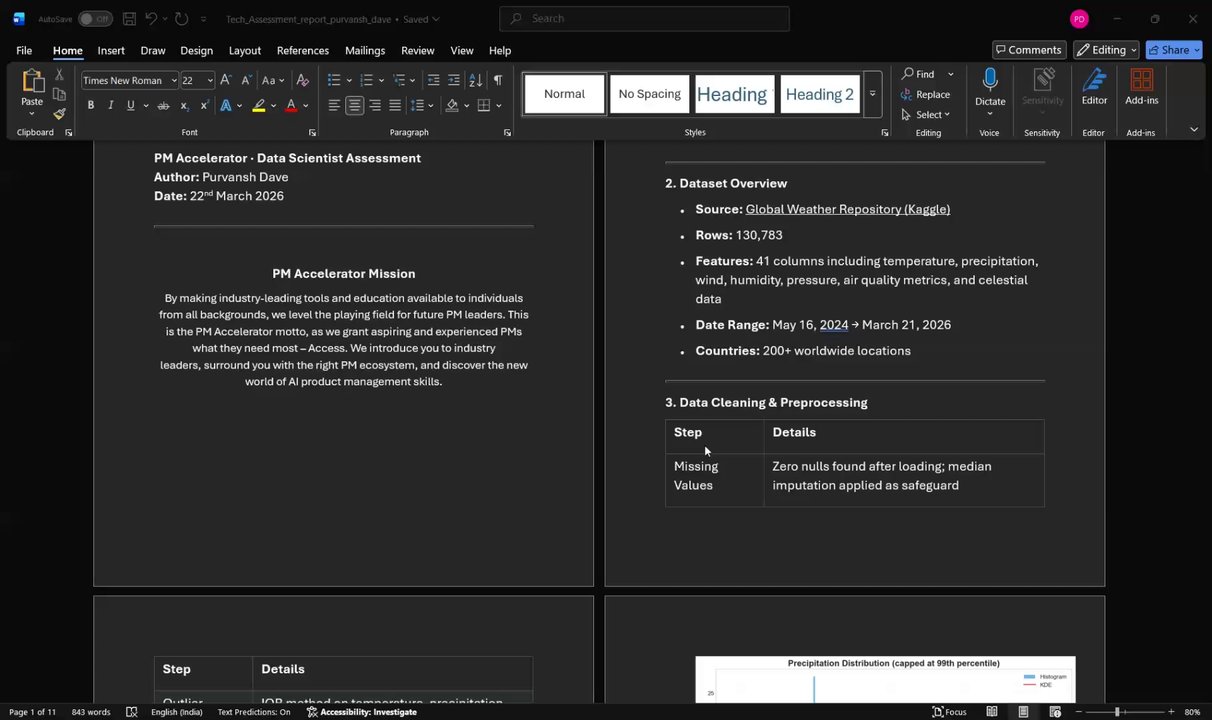Switch to the Insert tab

pos(111,50)
